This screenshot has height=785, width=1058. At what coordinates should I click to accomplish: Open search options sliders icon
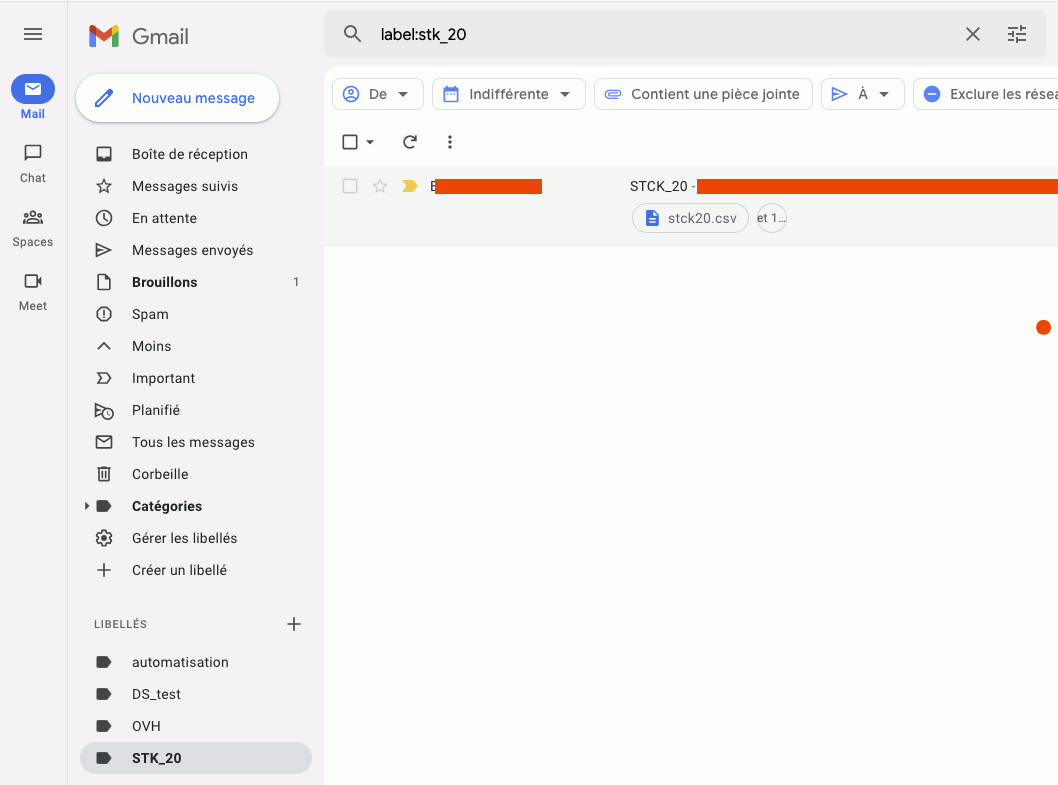click(x=1017, y=34)
